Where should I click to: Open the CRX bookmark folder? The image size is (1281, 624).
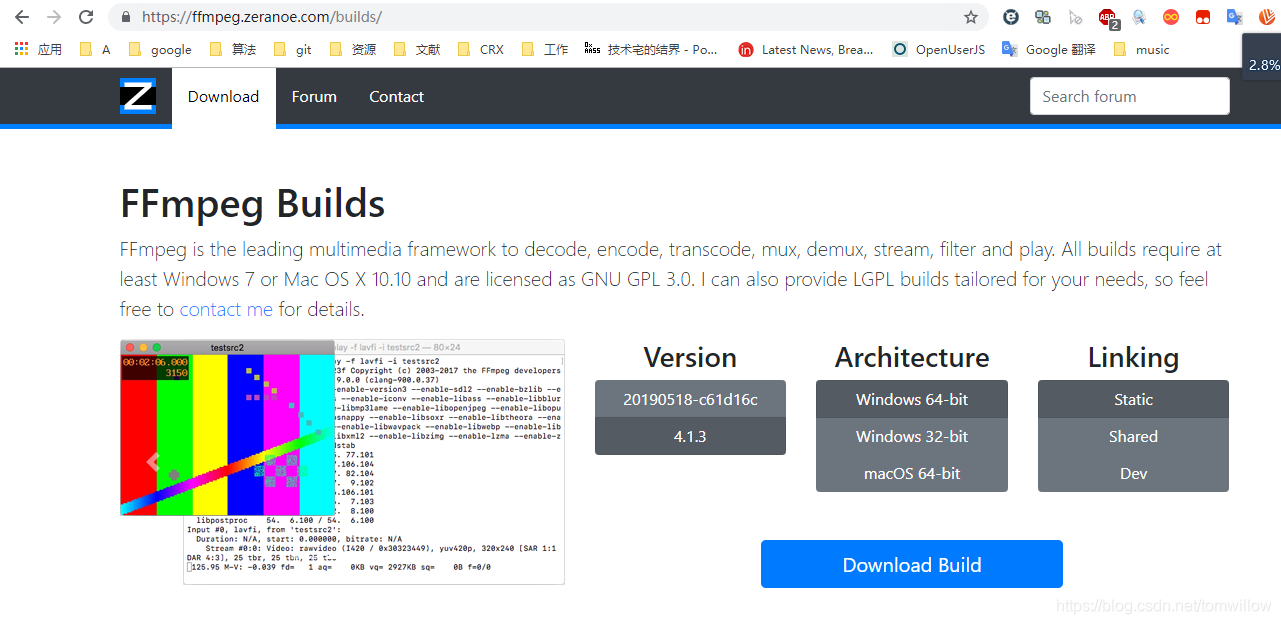[x=481, y=49]
